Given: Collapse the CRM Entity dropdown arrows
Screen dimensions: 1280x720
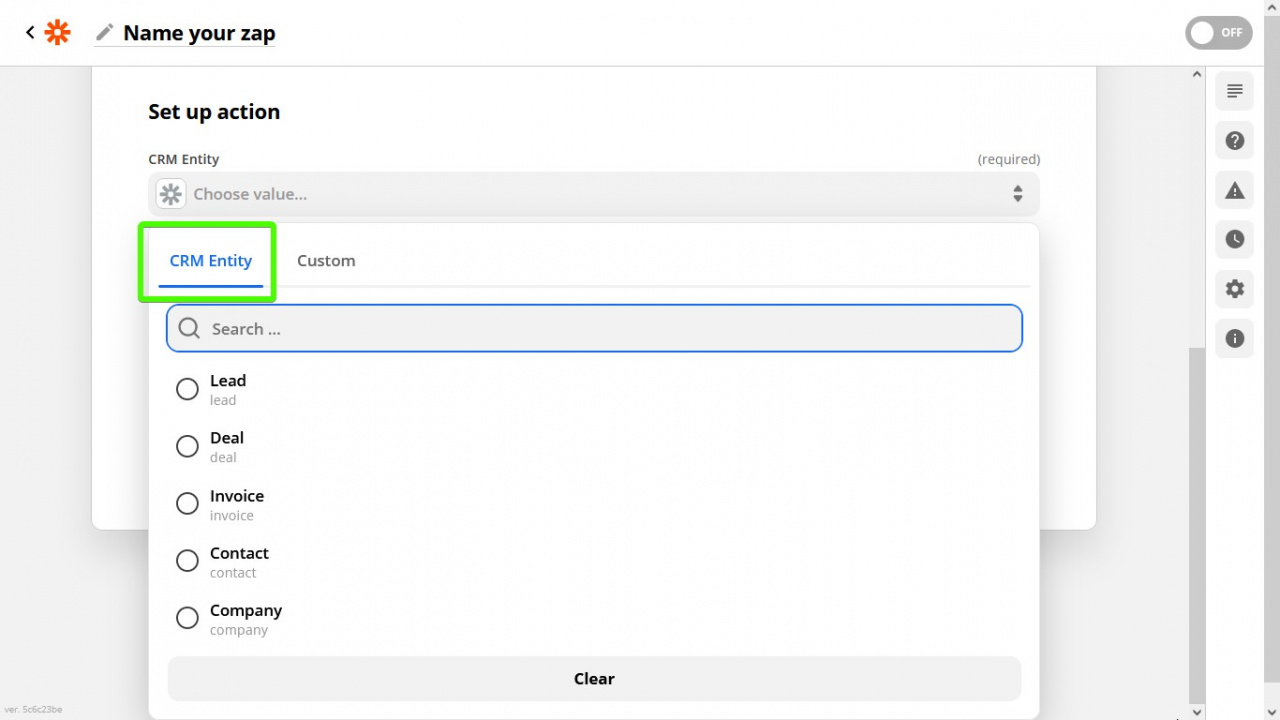Looking at the screenshot, I should click(x=1018, y=194).
